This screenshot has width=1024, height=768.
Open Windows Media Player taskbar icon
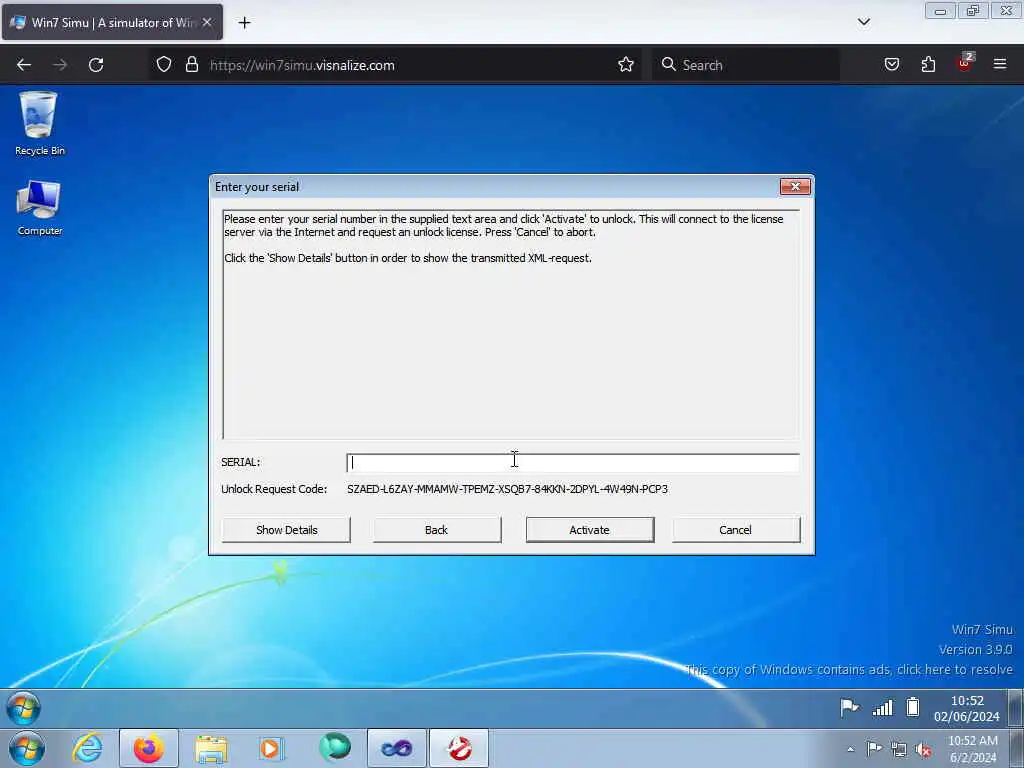[272, 748]
